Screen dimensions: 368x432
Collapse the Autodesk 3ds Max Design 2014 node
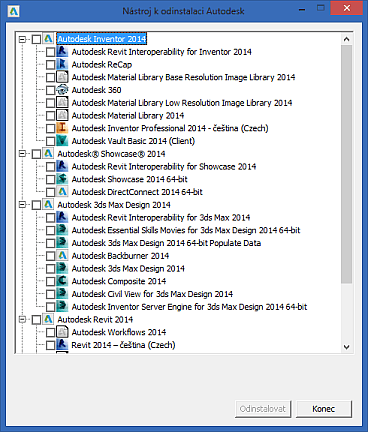[22, 205]
